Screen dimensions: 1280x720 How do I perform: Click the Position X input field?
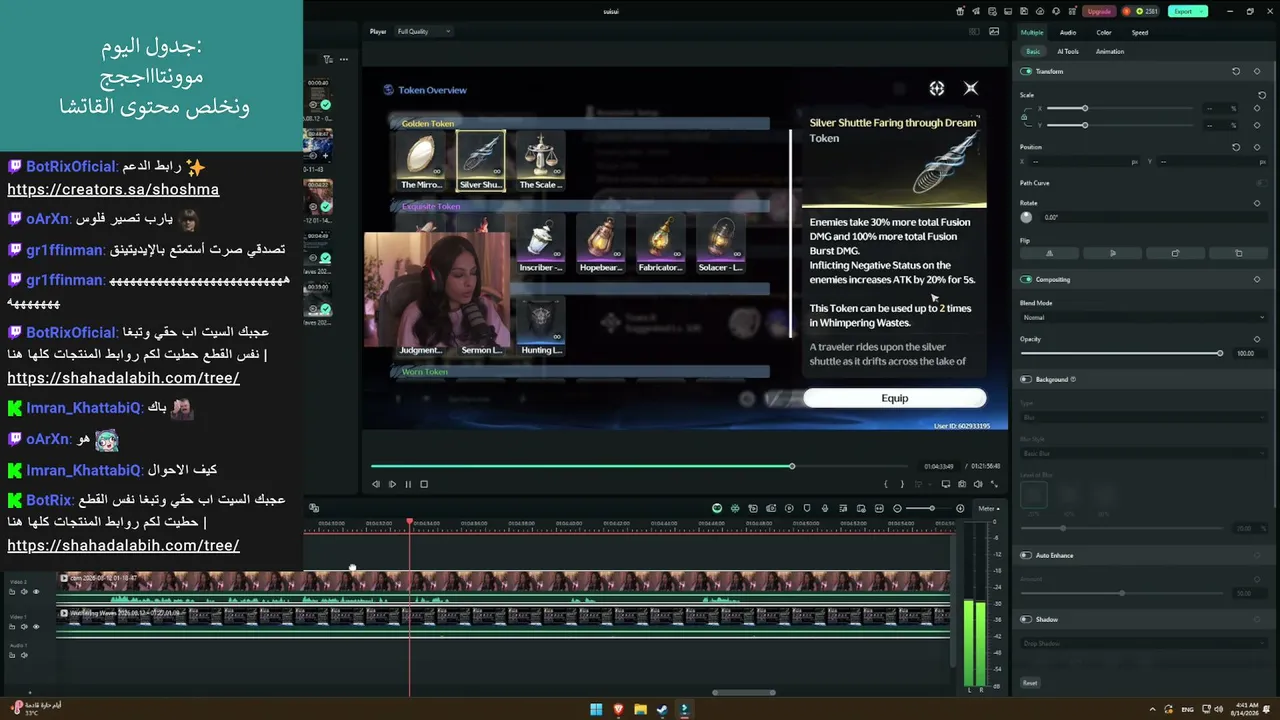pos(1083,161)
